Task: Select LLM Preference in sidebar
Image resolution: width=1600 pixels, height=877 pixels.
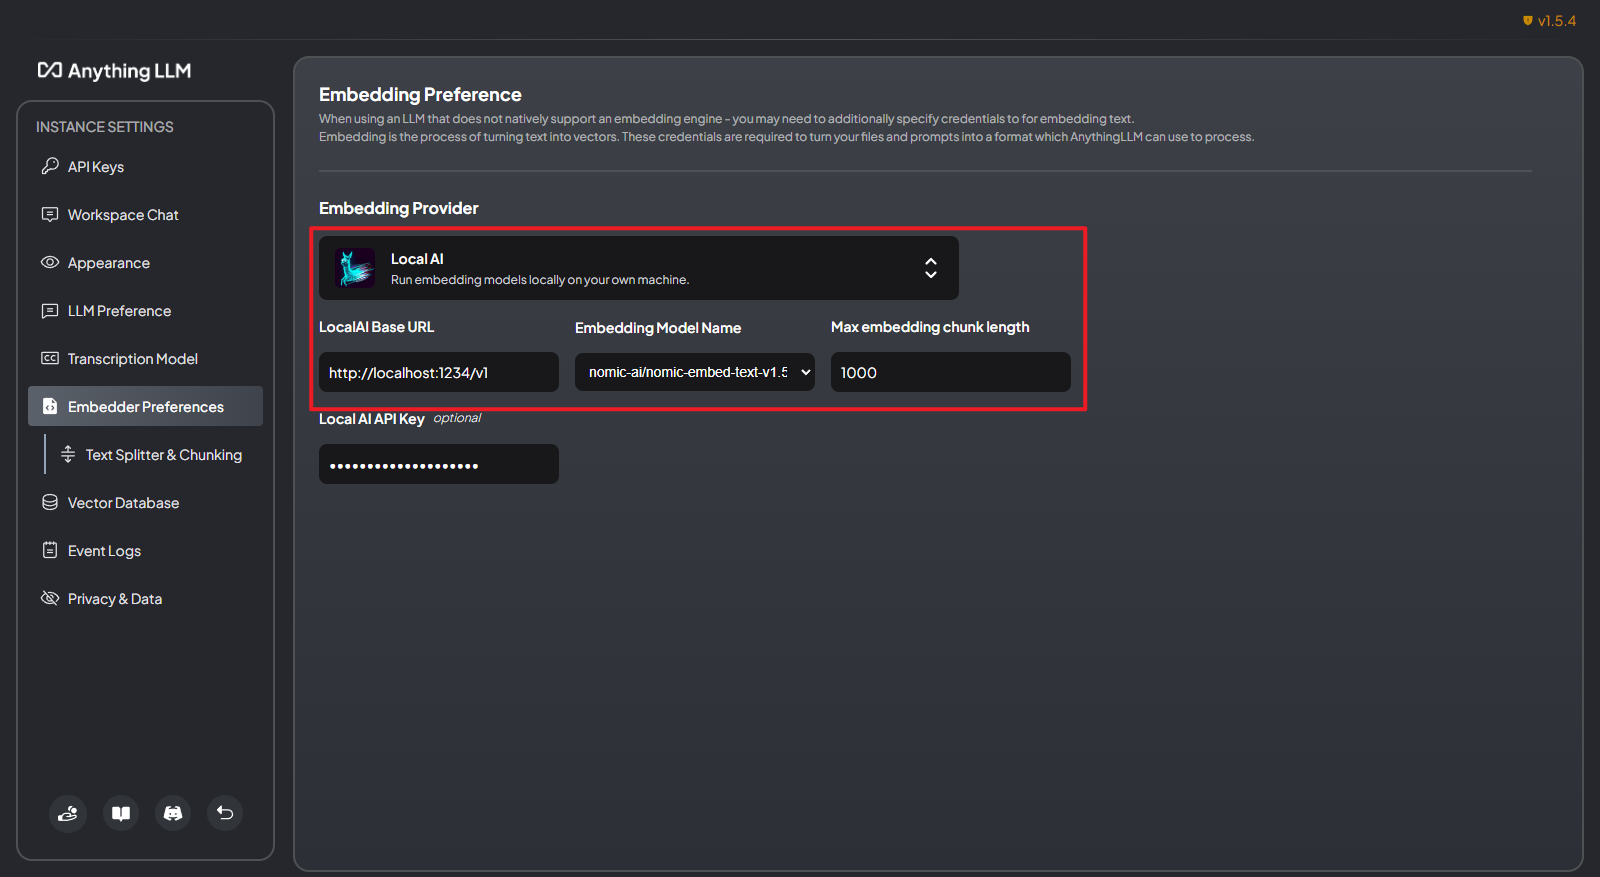Action: click(145, 310)
